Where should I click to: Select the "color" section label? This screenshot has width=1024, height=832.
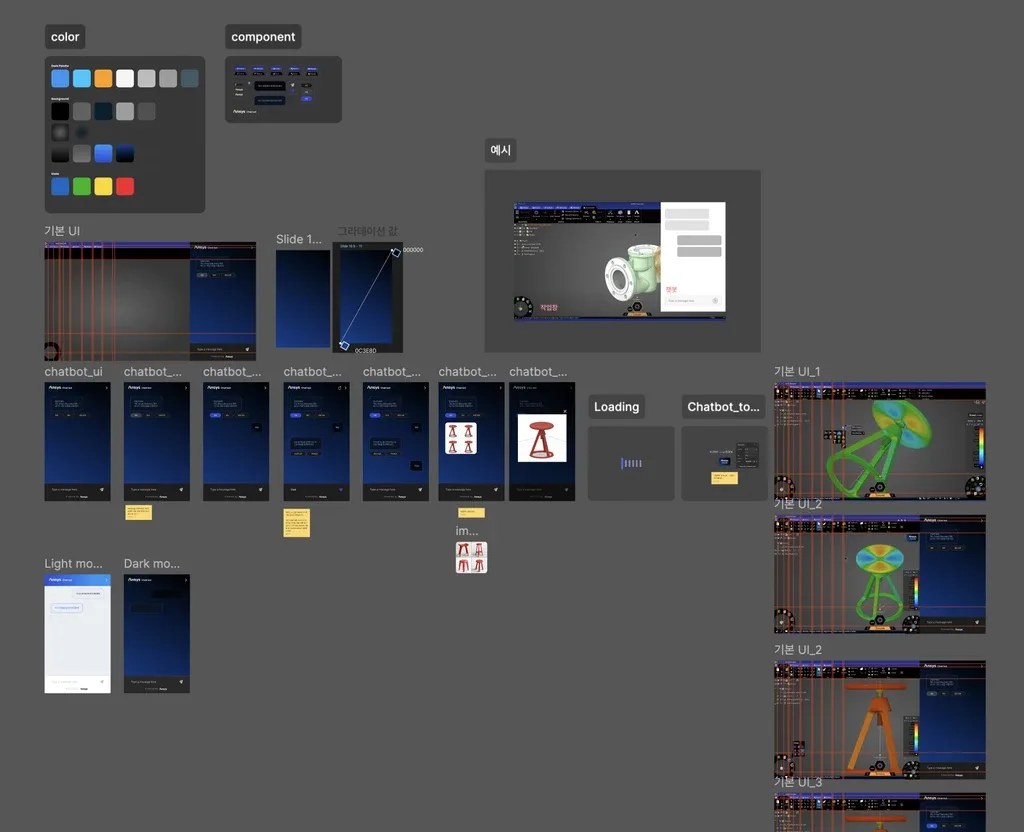coord(65,37)
